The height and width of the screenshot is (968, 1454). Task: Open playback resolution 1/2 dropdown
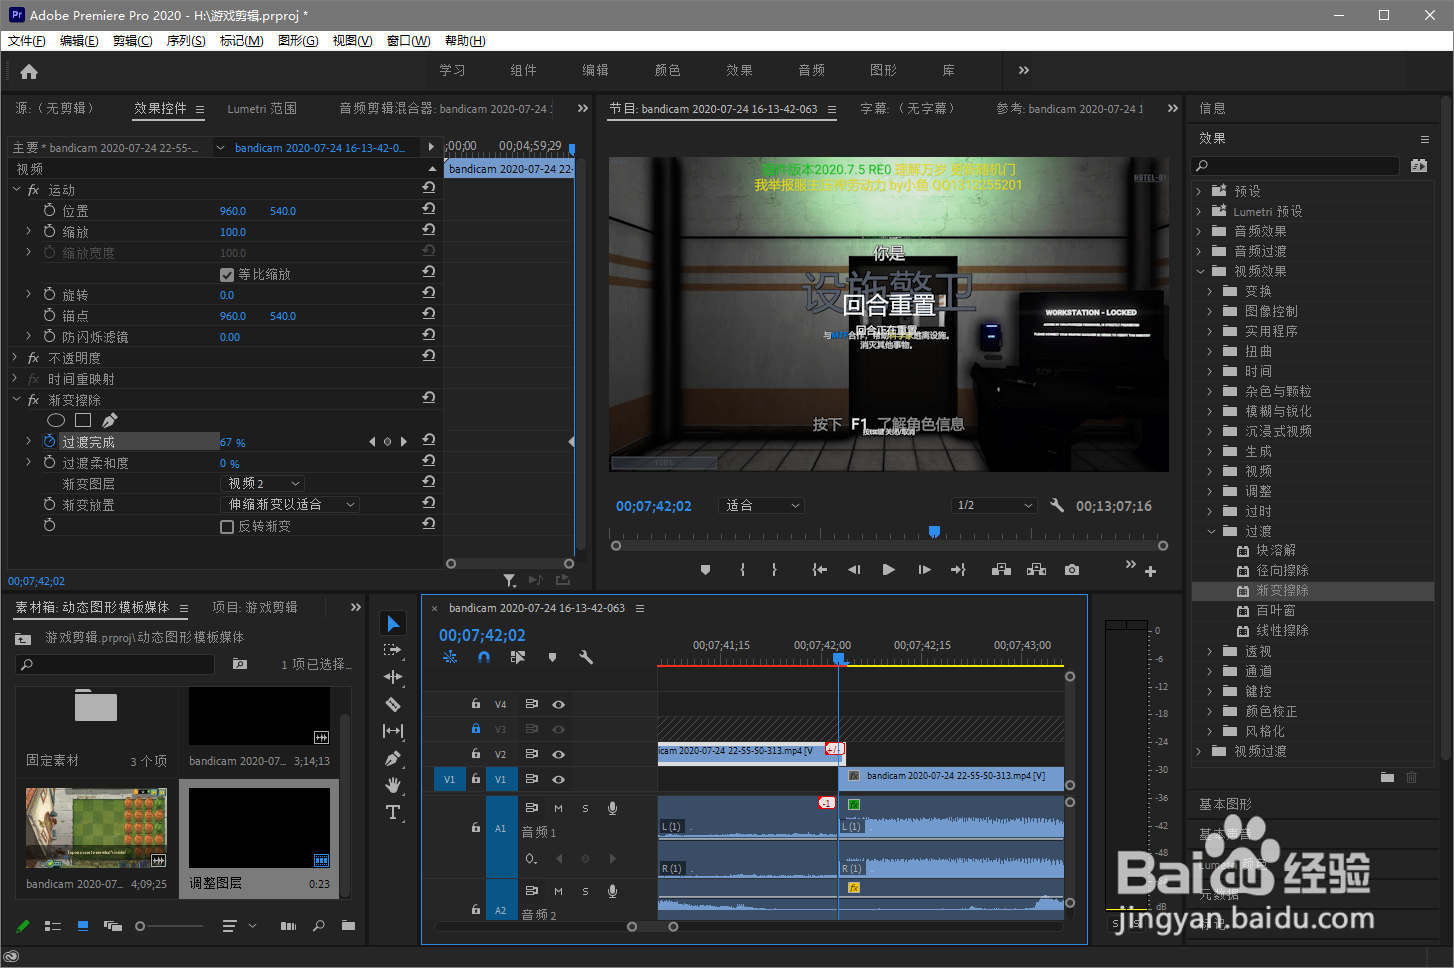(x=994, y=506)
